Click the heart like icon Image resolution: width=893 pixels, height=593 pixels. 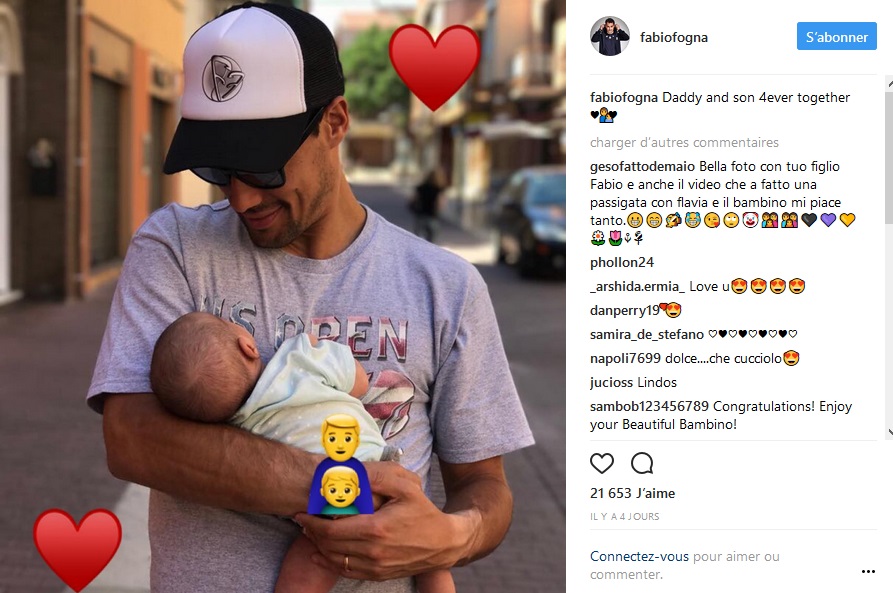pos(601,464)
